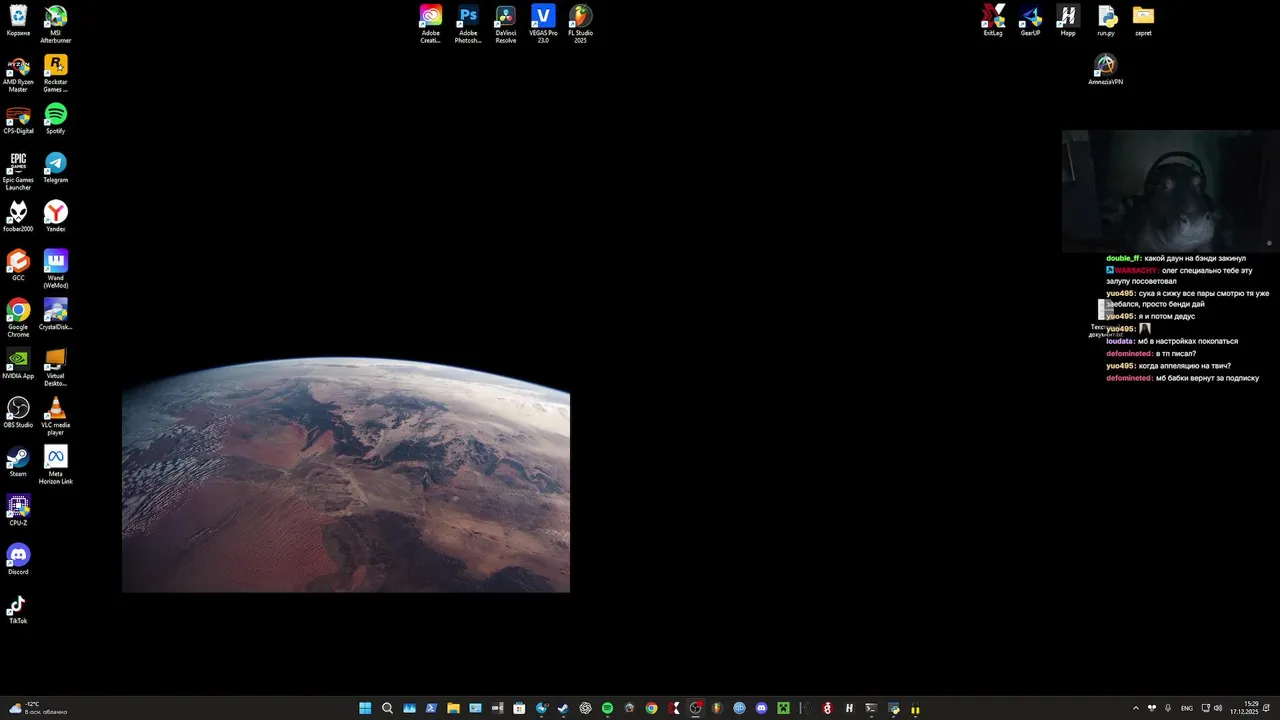Viewport: 1280px width, 720px height.
Task: Launch MSI Afterburner from the desktop
Action: point(56,24)
